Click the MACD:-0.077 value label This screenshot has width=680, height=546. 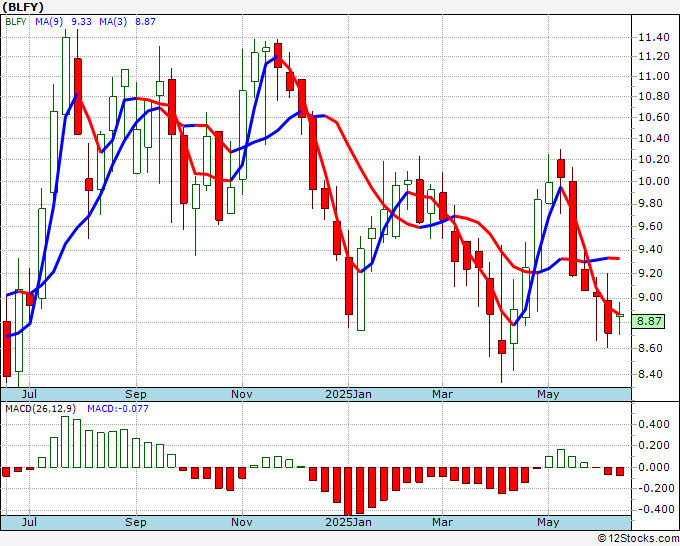[x=118, y=409]
